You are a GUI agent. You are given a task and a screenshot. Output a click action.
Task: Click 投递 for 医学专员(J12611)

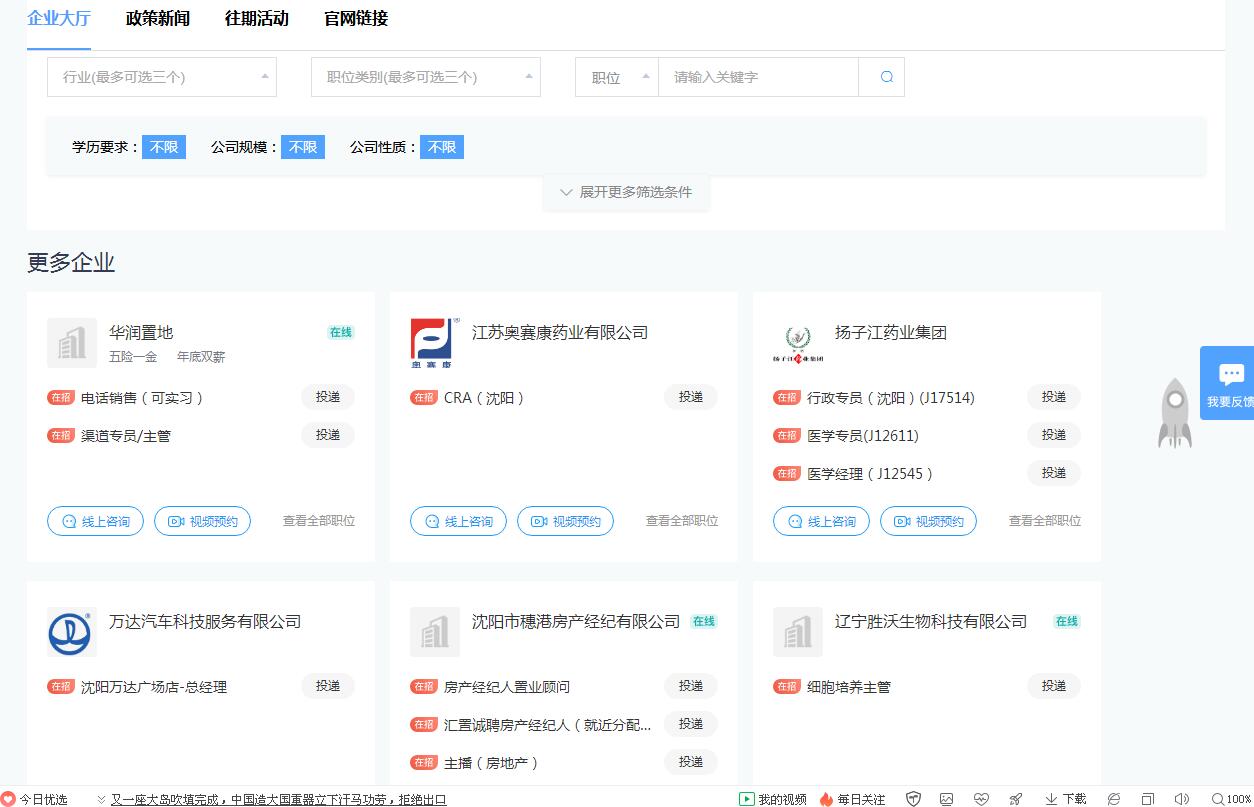(1054, 435)
